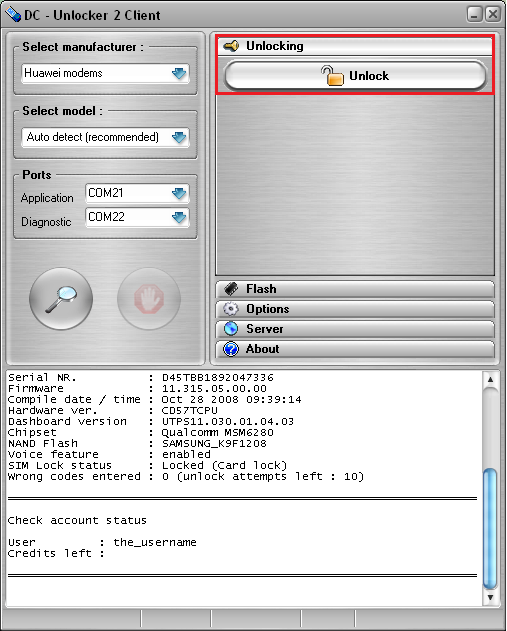Click the blue log scrollbar thumb
Image resolution: width=507 pixels, height=631 pixels.
(490, 529)
